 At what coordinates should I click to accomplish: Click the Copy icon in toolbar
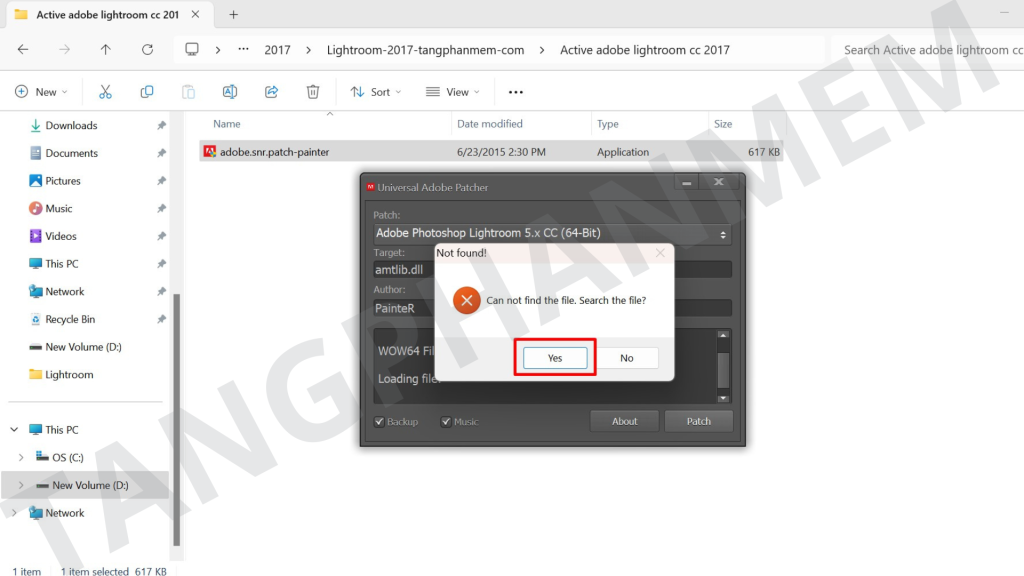[147, 92]
